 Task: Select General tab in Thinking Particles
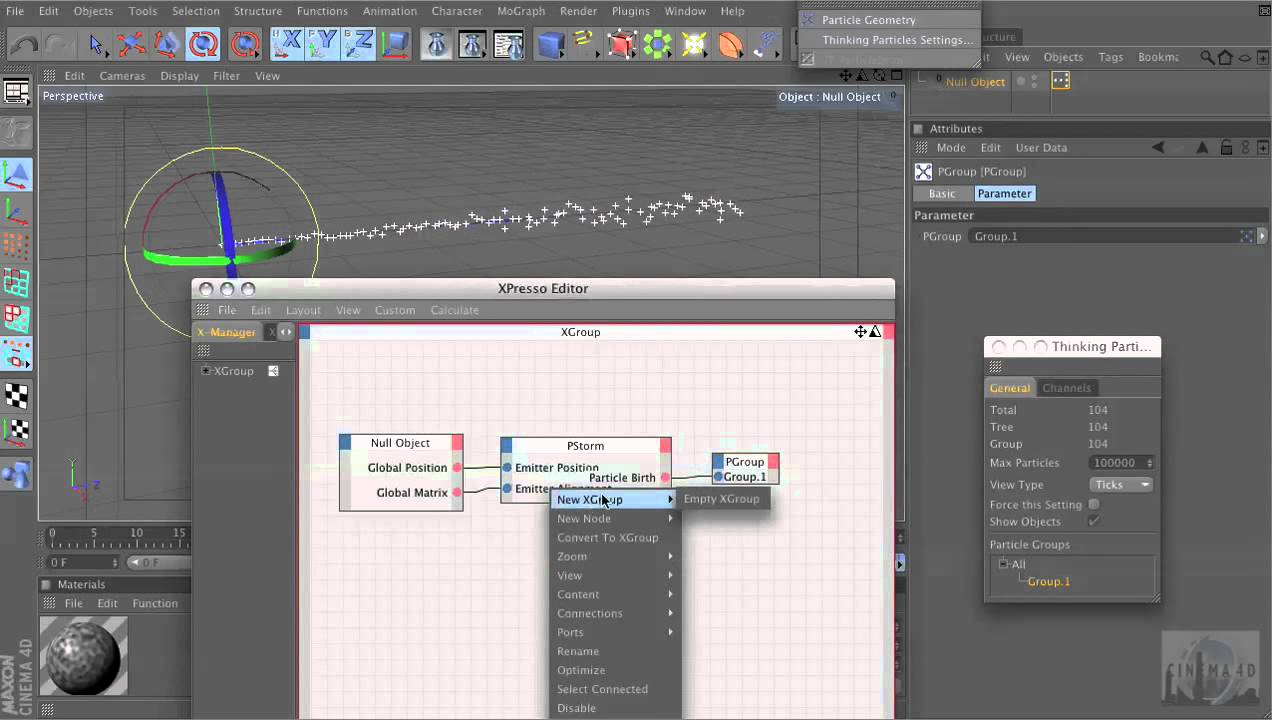(x=1009, y=388)
